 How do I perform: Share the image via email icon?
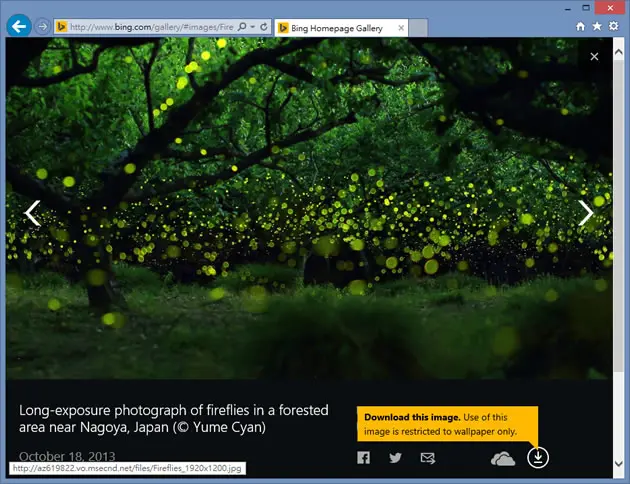point(428,458)
